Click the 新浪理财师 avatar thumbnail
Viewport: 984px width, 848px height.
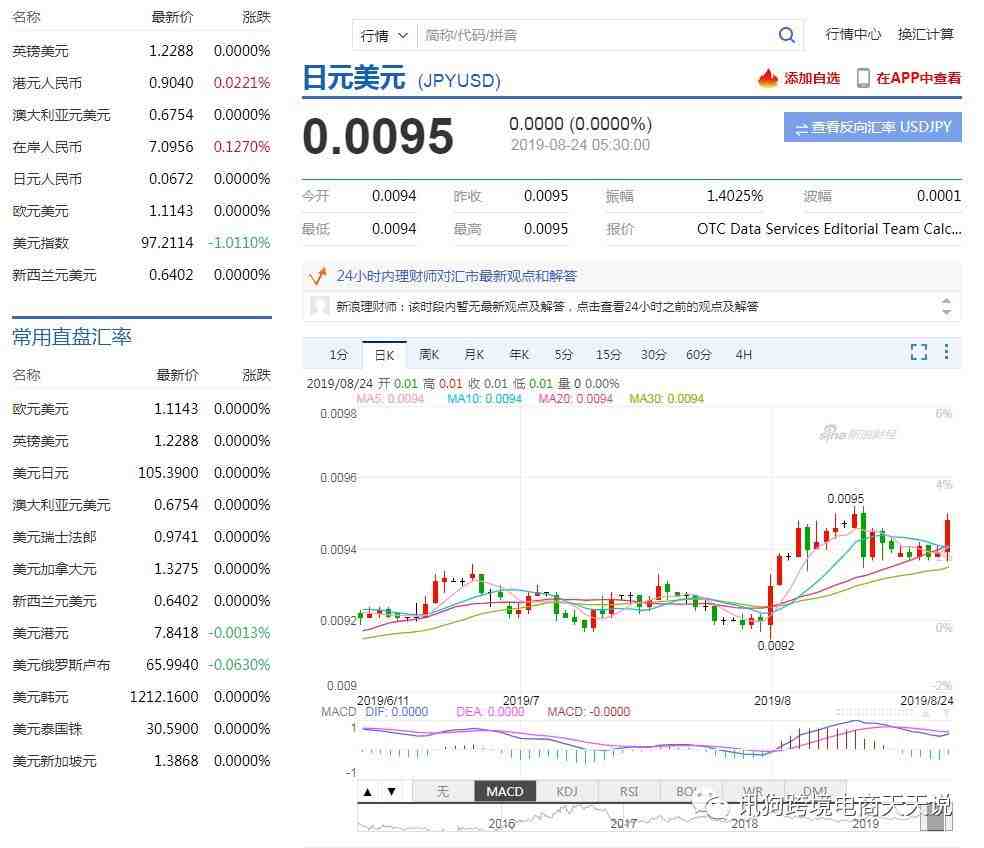[319, 306]
